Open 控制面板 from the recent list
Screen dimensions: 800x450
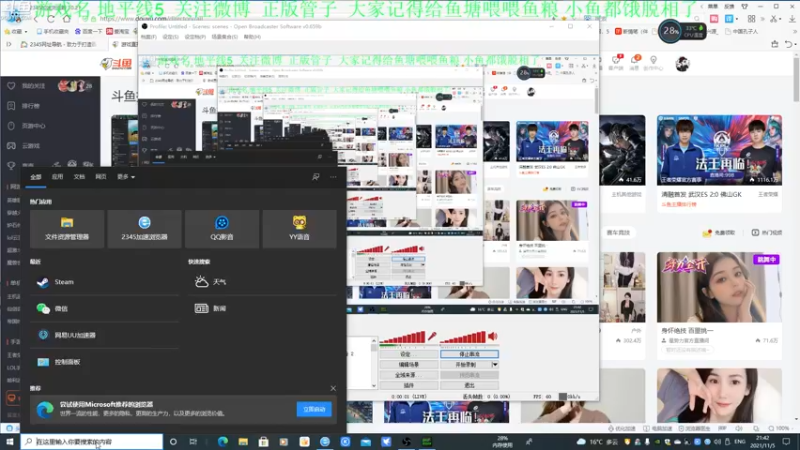point(105,362)
